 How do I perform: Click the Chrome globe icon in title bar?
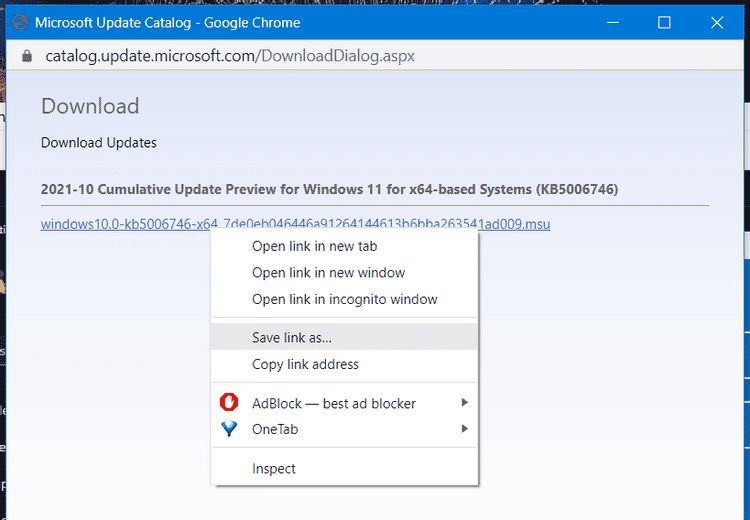tap(20, 22)
